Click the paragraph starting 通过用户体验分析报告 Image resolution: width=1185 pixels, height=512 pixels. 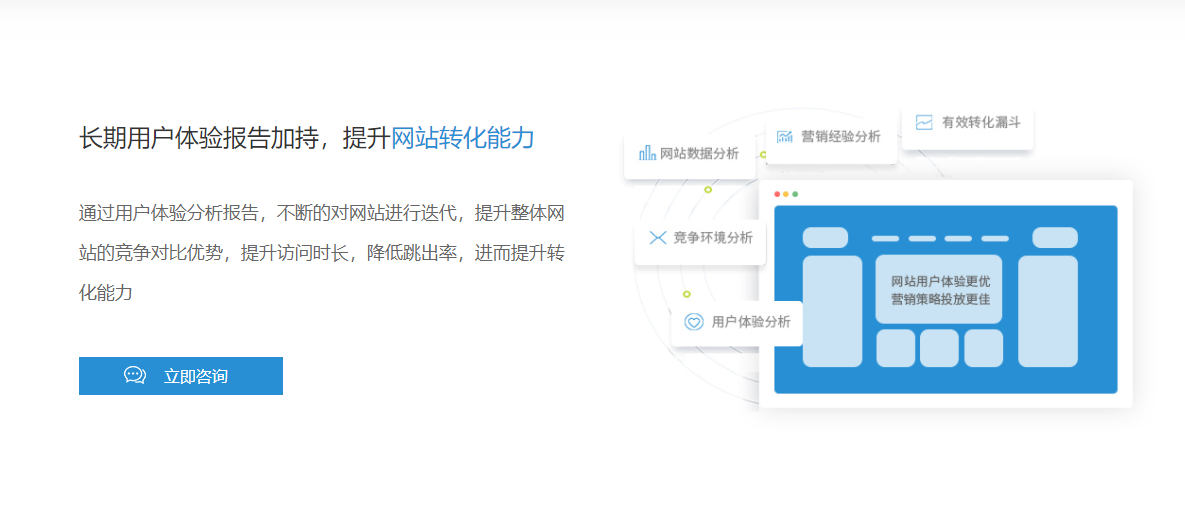(x=322, y=253)
